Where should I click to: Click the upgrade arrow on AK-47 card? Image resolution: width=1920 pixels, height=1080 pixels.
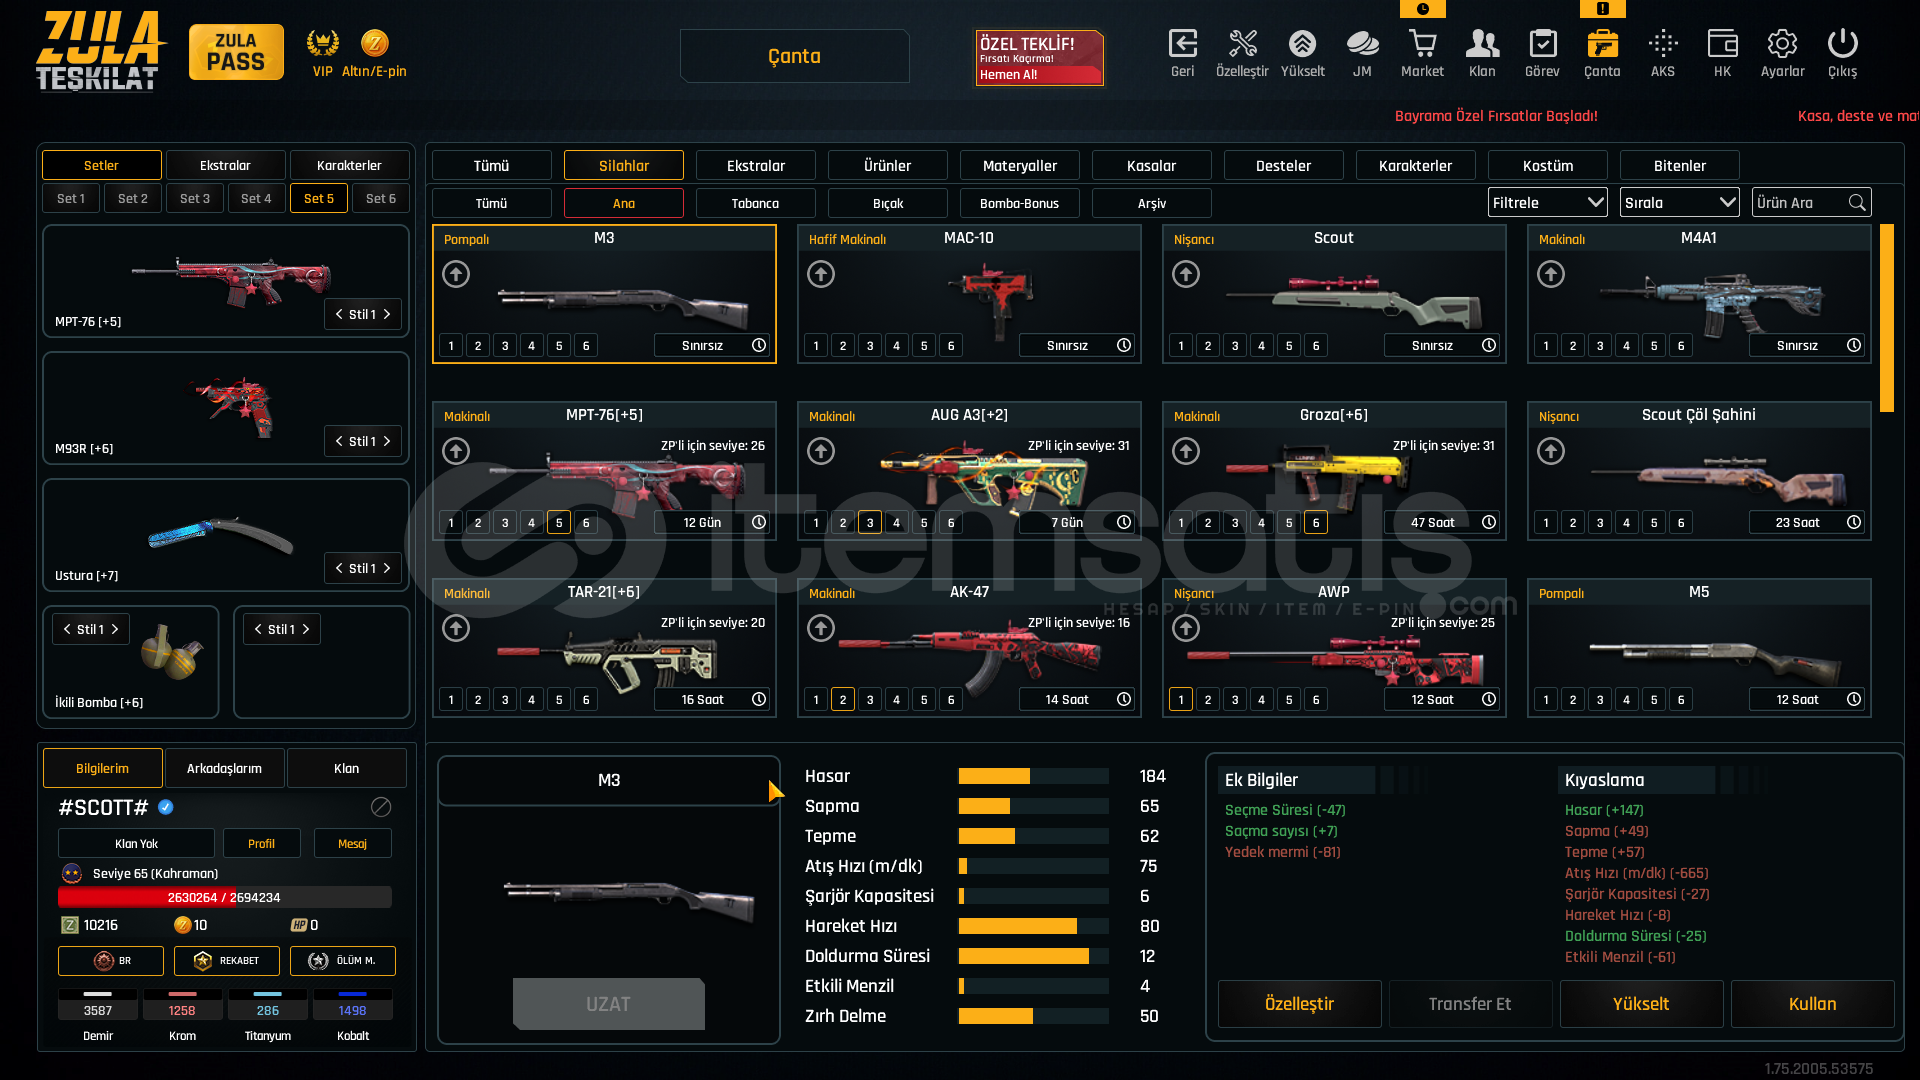coord(821,628)
